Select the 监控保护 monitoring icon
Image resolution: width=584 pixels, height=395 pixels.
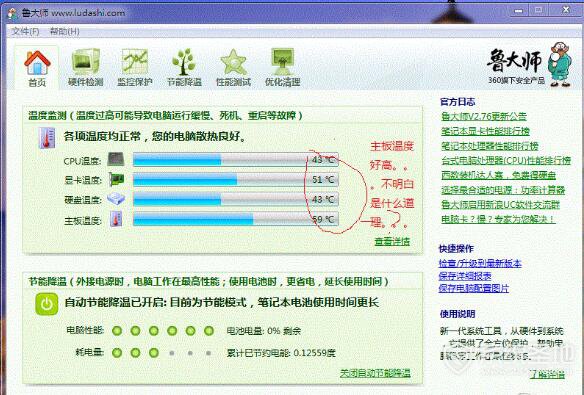pos(134,68)
